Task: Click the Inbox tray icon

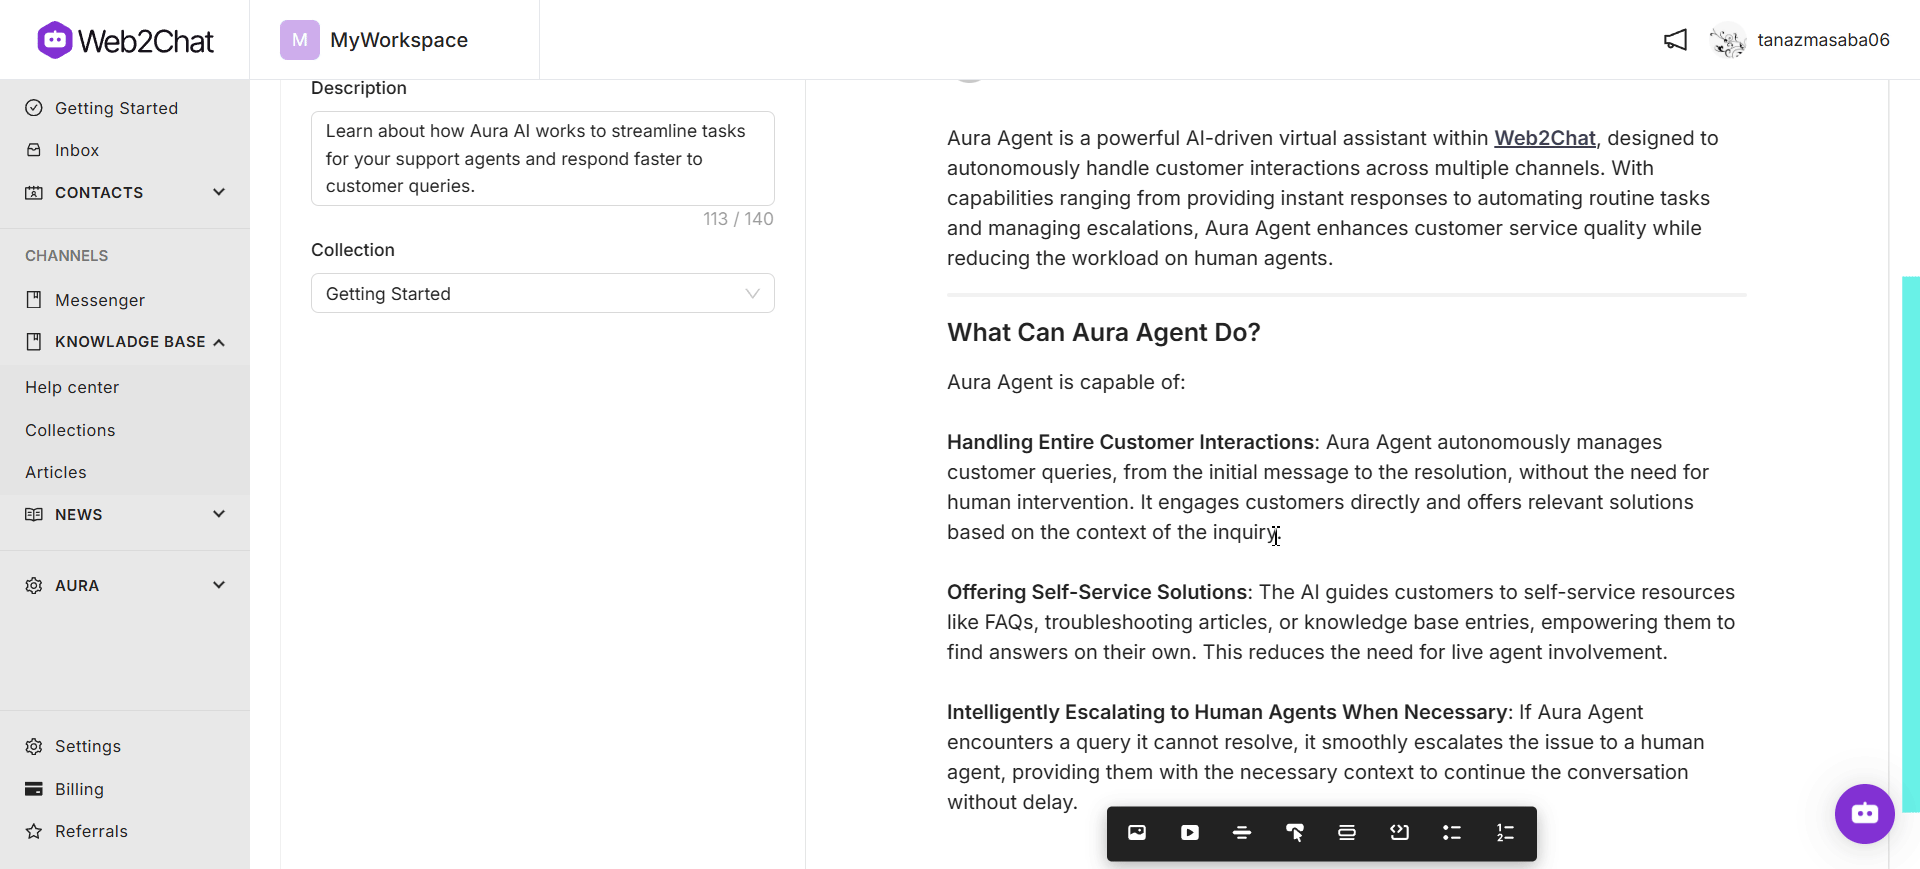Action: pos(34,150)
